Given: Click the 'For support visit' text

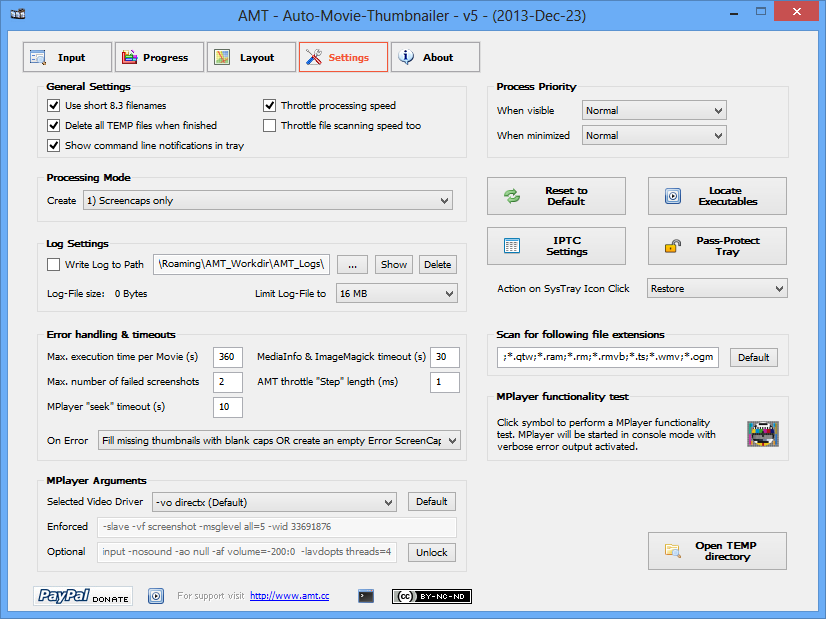Looking at the screenshot, I should 210,596.
